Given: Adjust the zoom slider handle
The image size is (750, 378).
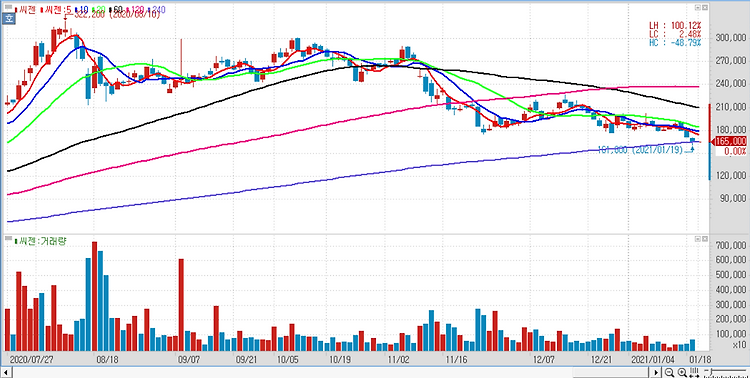Looking at the screenshot, I should tap(712, 372).
